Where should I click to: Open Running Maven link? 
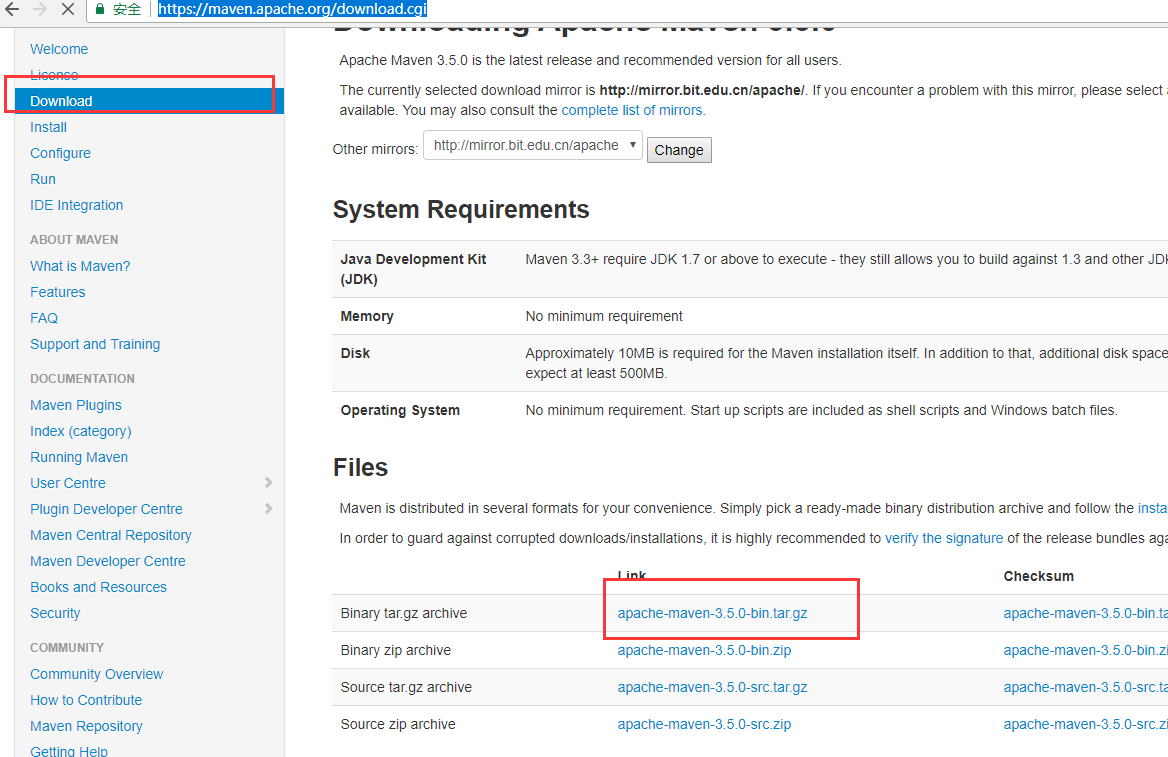point(79,457)
